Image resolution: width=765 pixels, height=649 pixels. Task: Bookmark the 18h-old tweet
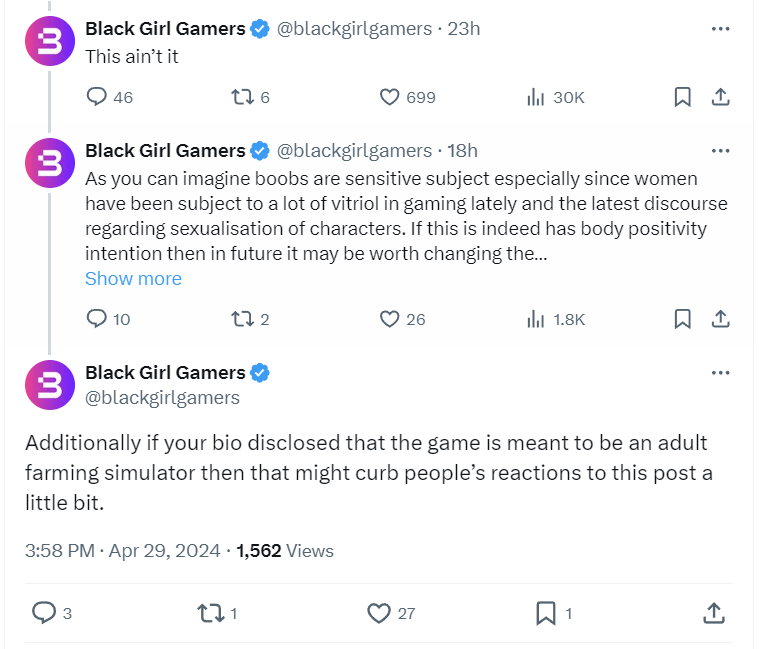click(682, 319)
